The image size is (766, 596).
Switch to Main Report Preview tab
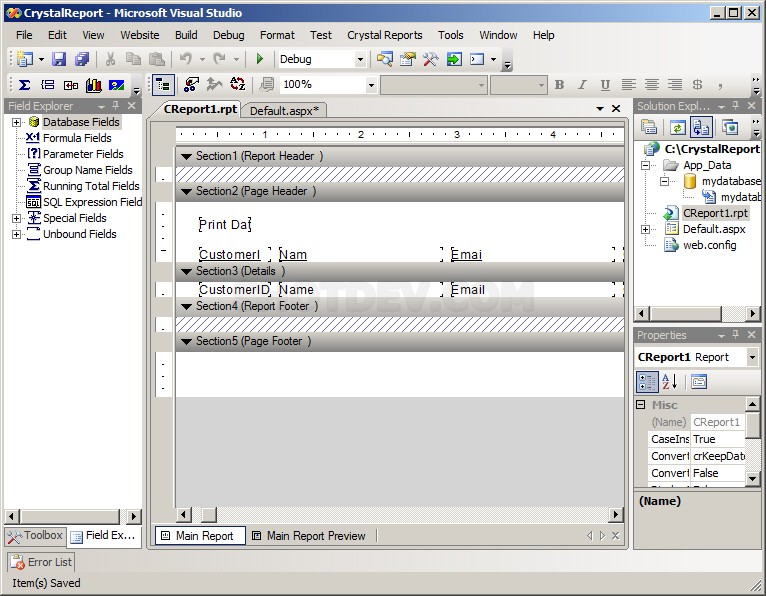click(310, 536)
